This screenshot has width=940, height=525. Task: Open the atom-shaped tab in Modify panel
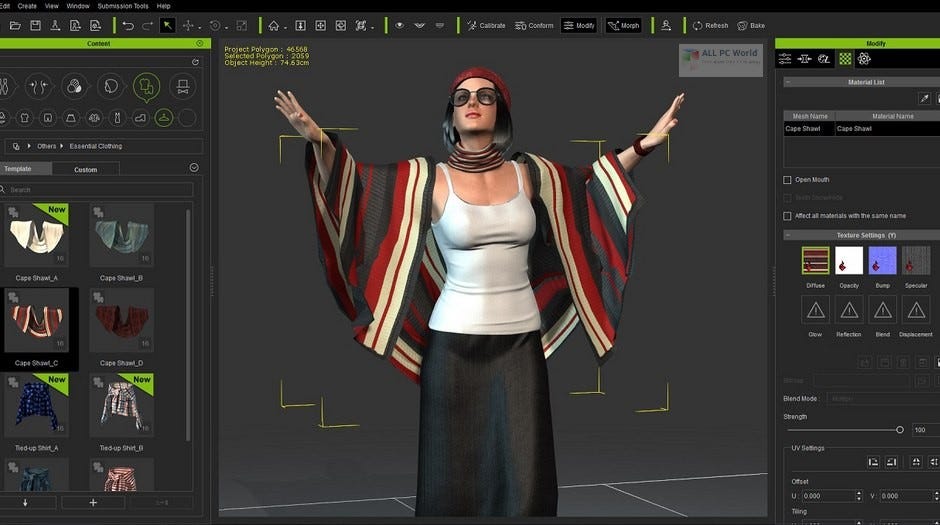pos(864,59)
